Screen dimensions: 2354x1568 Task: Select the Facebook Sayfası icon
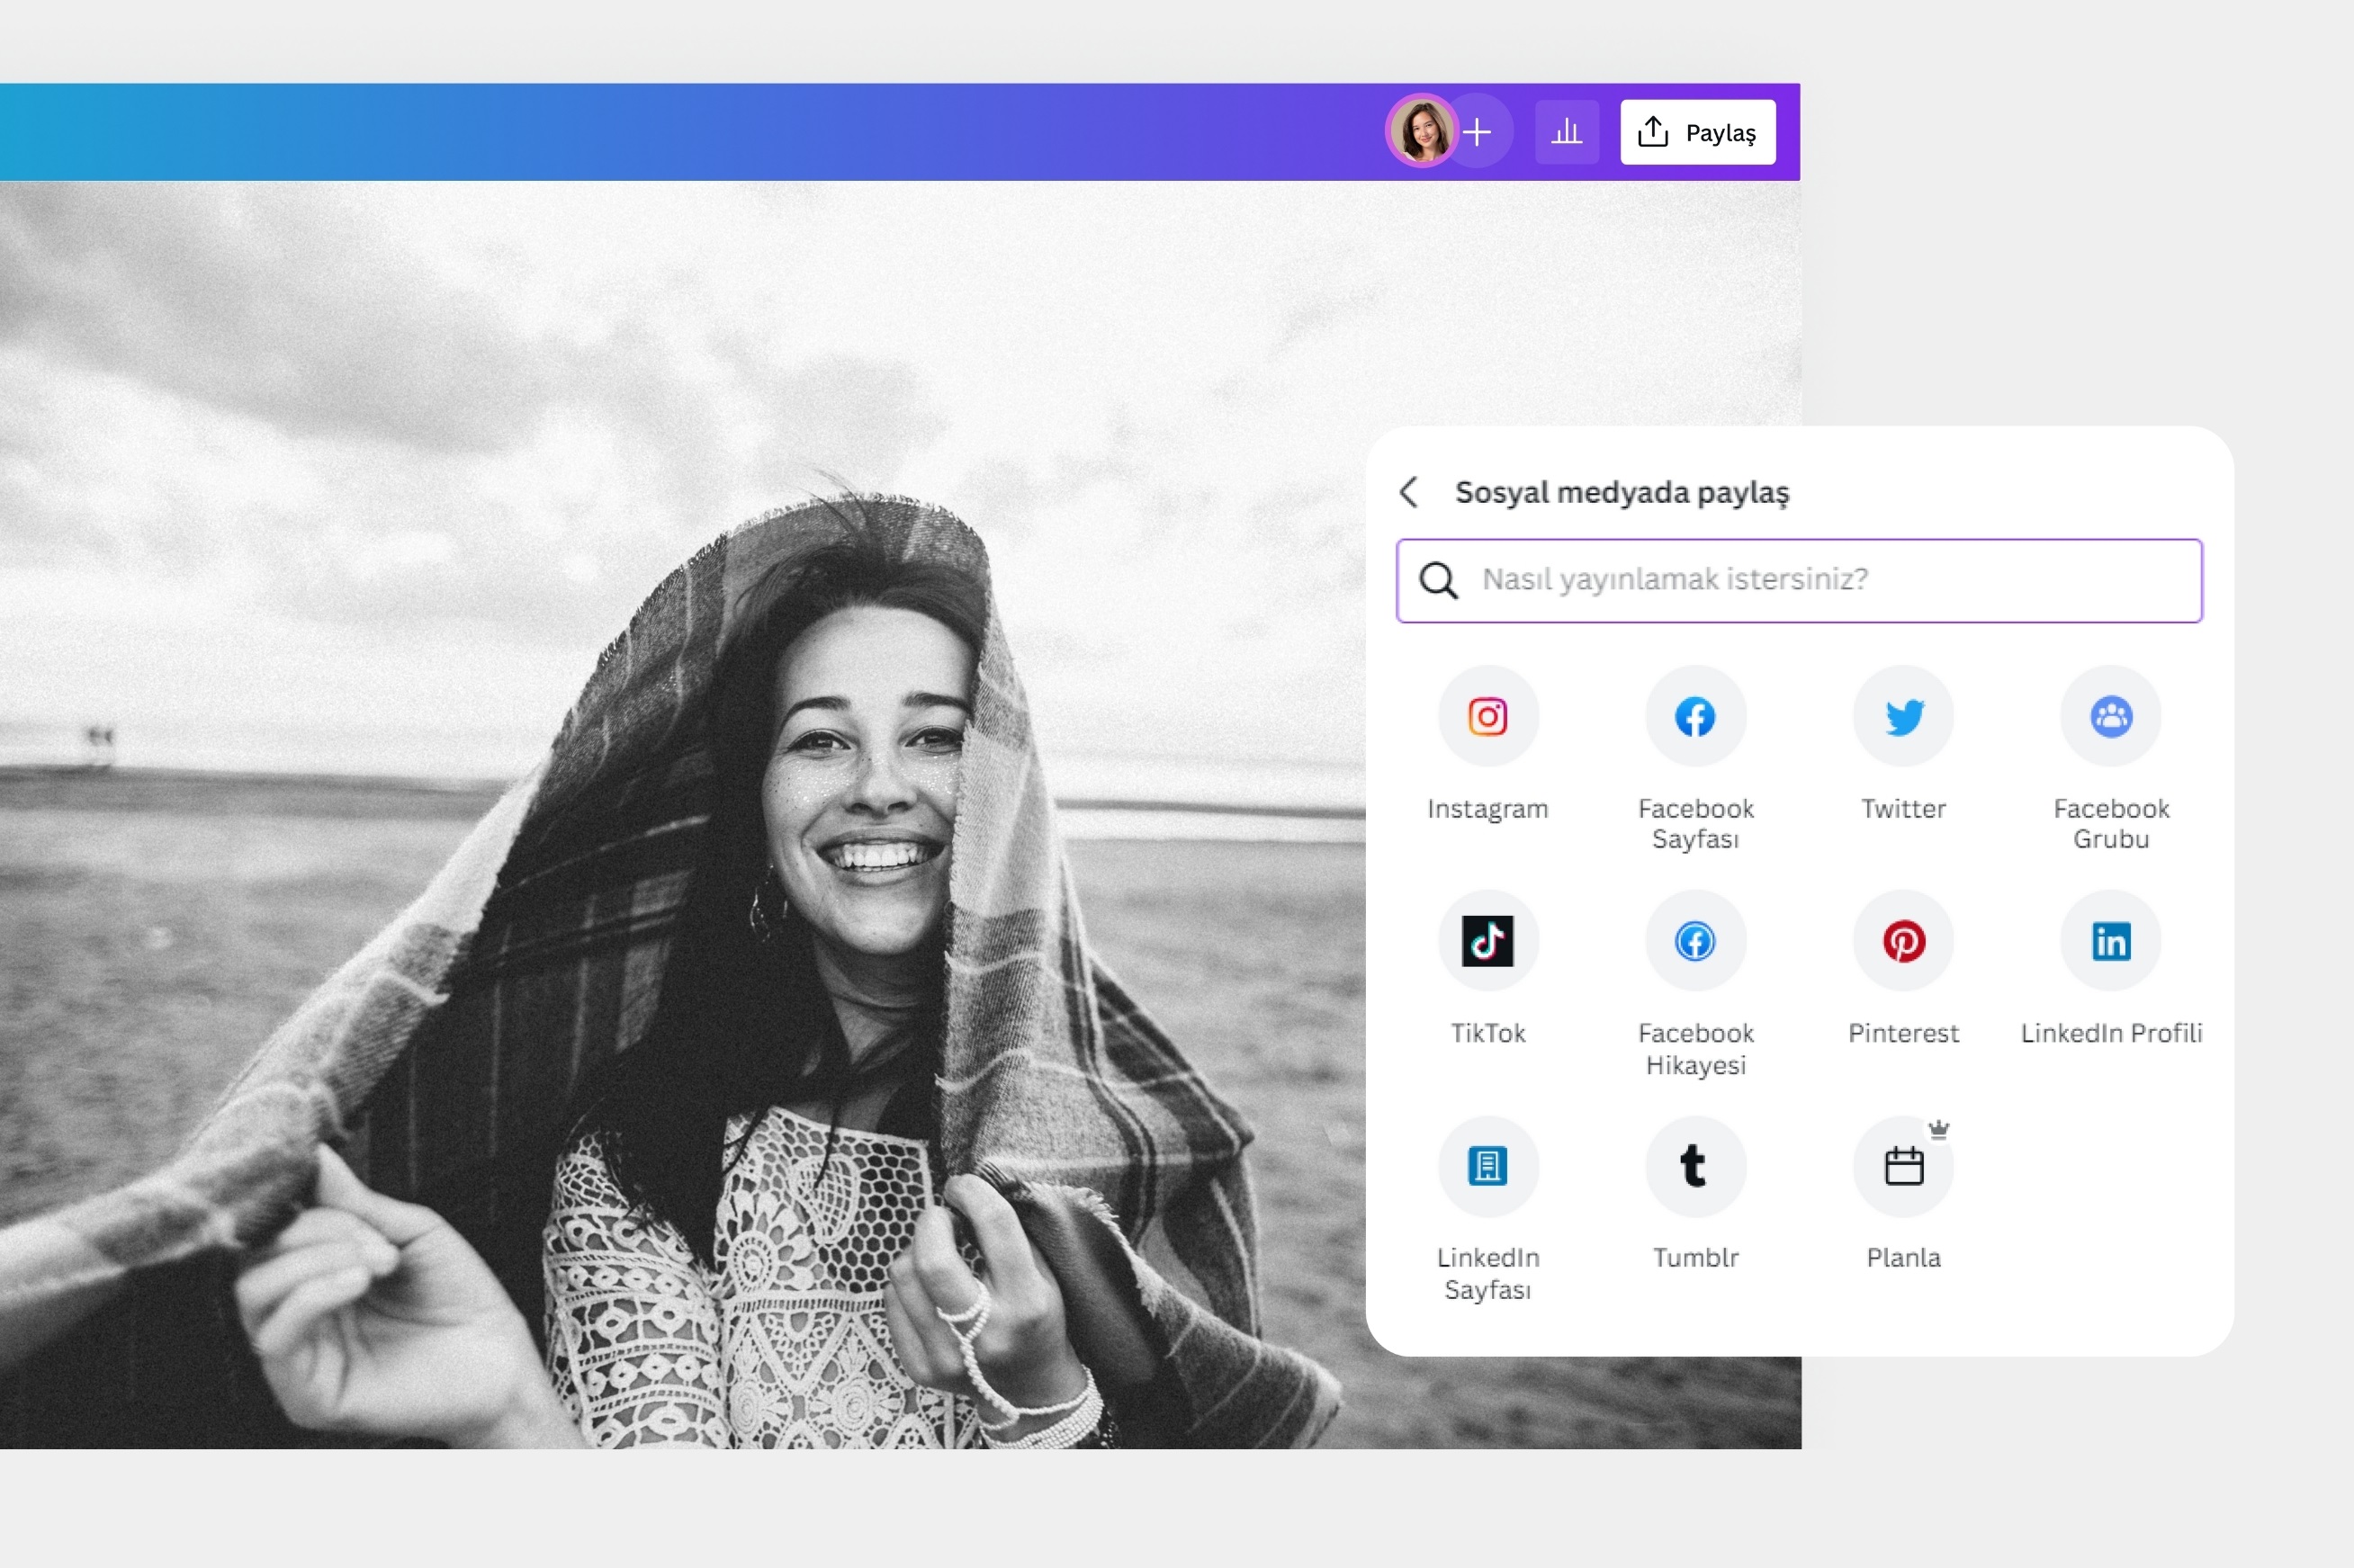tap(1695, 716)
